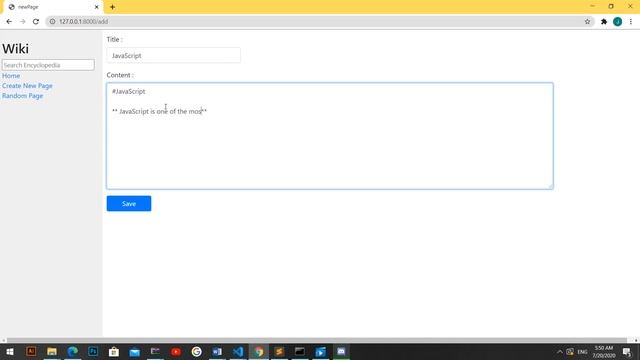Image resolution: width=640 pixels, height=360 pixels.
Task: Open the Chrome three-dot menu
Action: [x=631, y=22]
